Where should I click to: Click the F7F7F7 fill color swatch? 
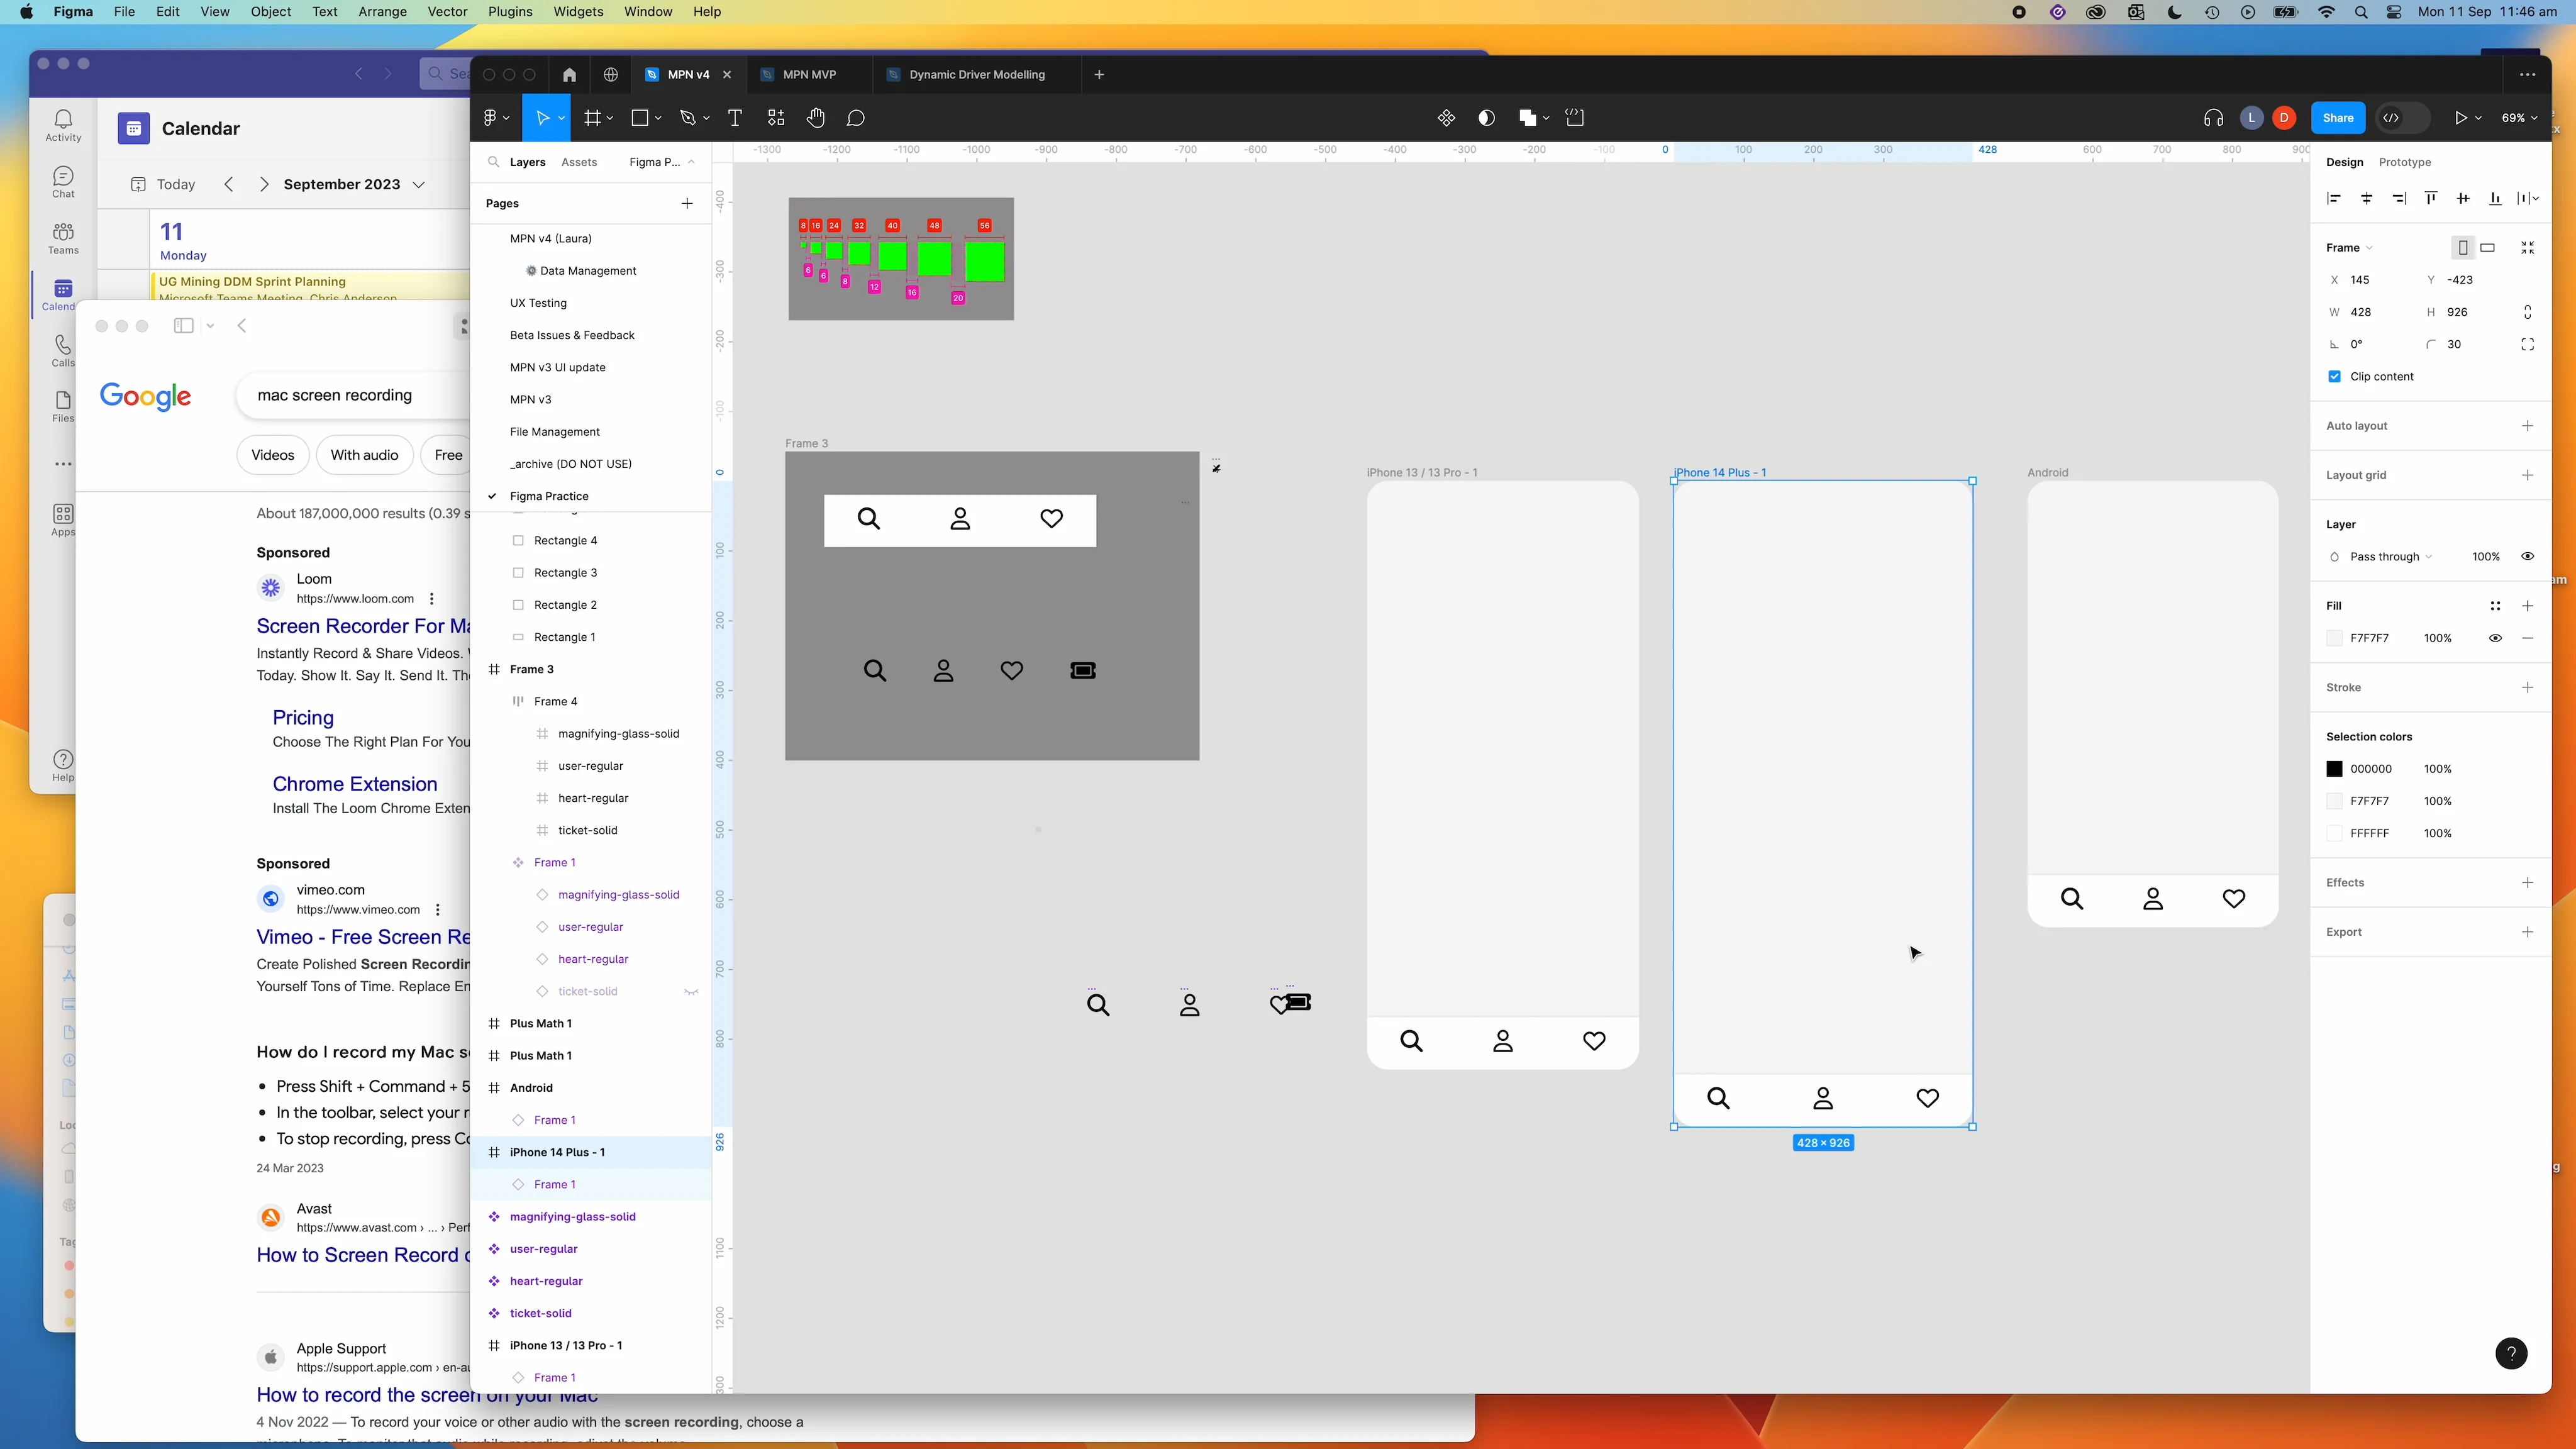(x=2334, y=638)
